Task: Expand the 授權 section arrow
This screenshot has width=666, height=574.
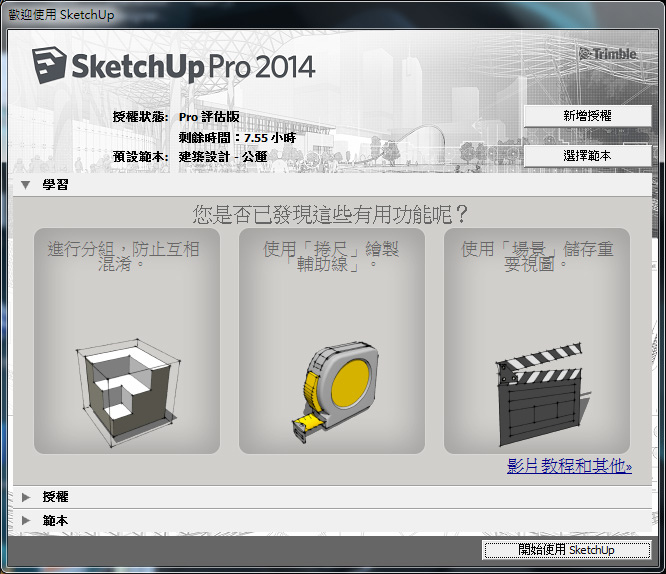Action: tap(26, 497)
